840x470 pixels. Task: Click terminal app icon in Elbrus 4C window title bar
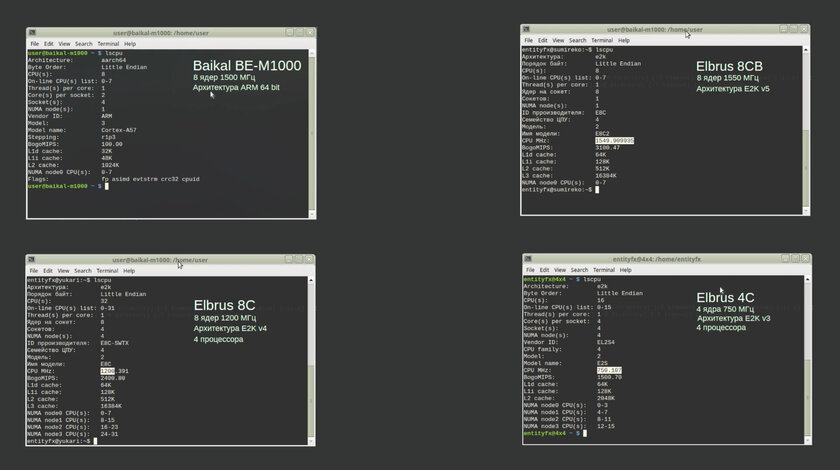pyautogui.click(x=528, y=259)
